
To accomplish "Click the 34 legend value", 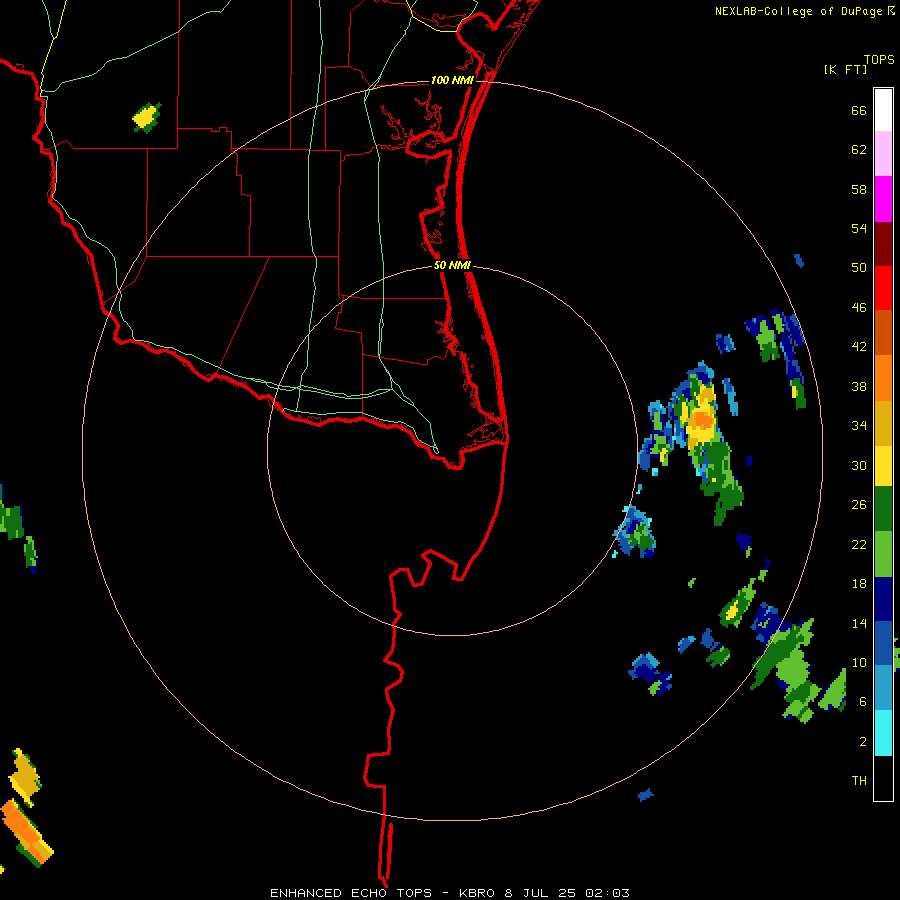I will (x=859, y=426).
